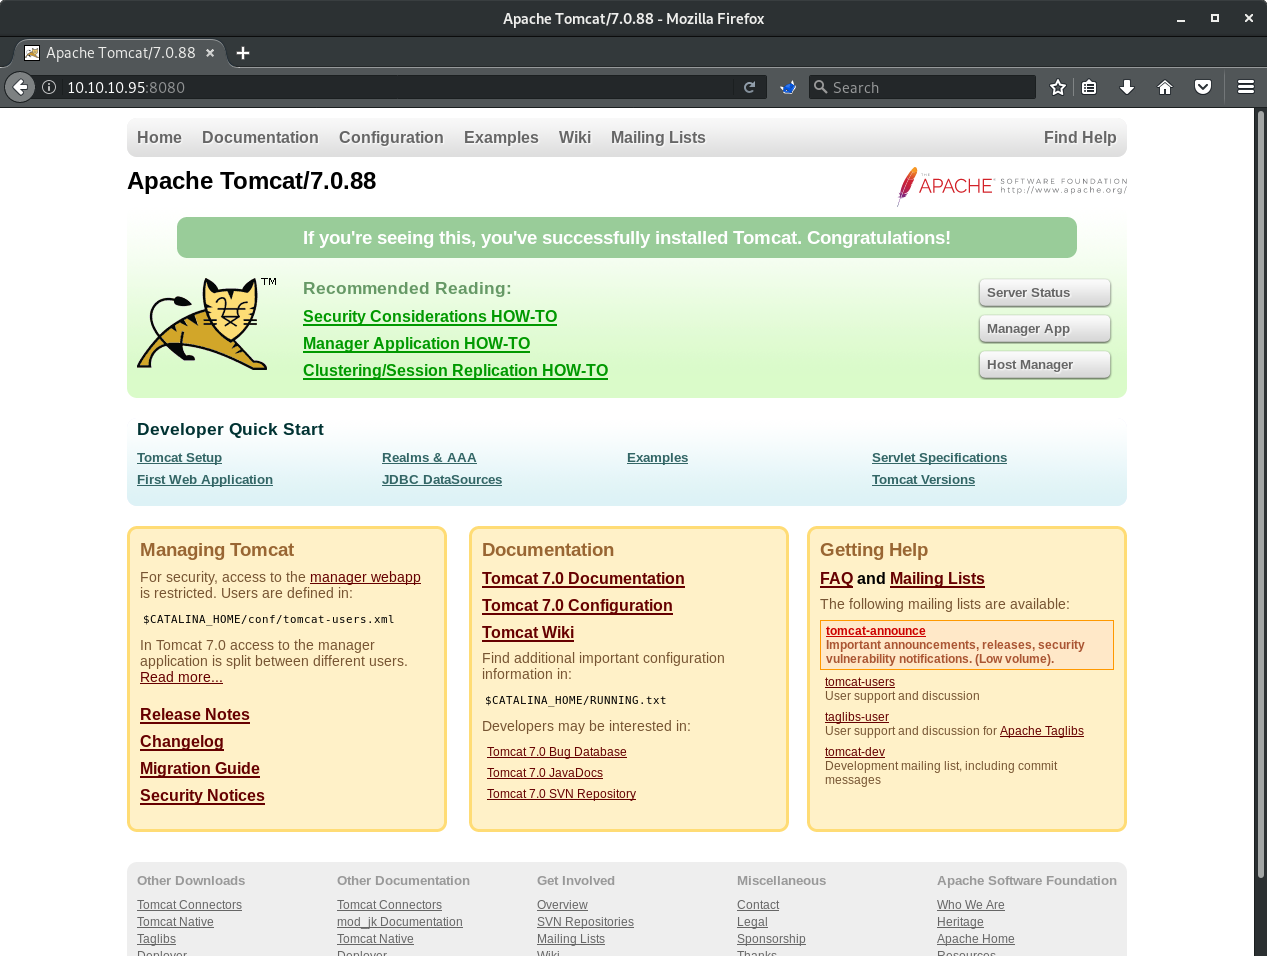Open a new tab with plus icon
The width and height of the screenshot is (1267, 956).
[243, 53]
